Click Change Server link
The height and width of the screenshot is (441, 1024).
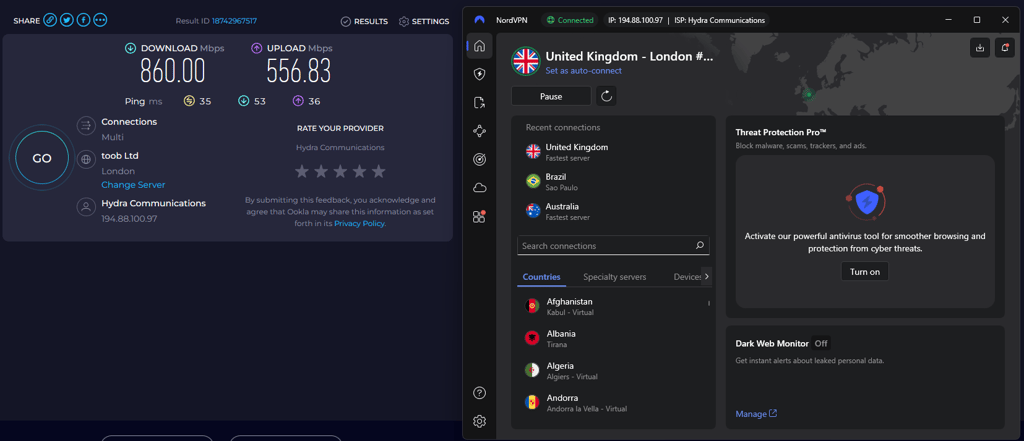click(x=133, y=185)
